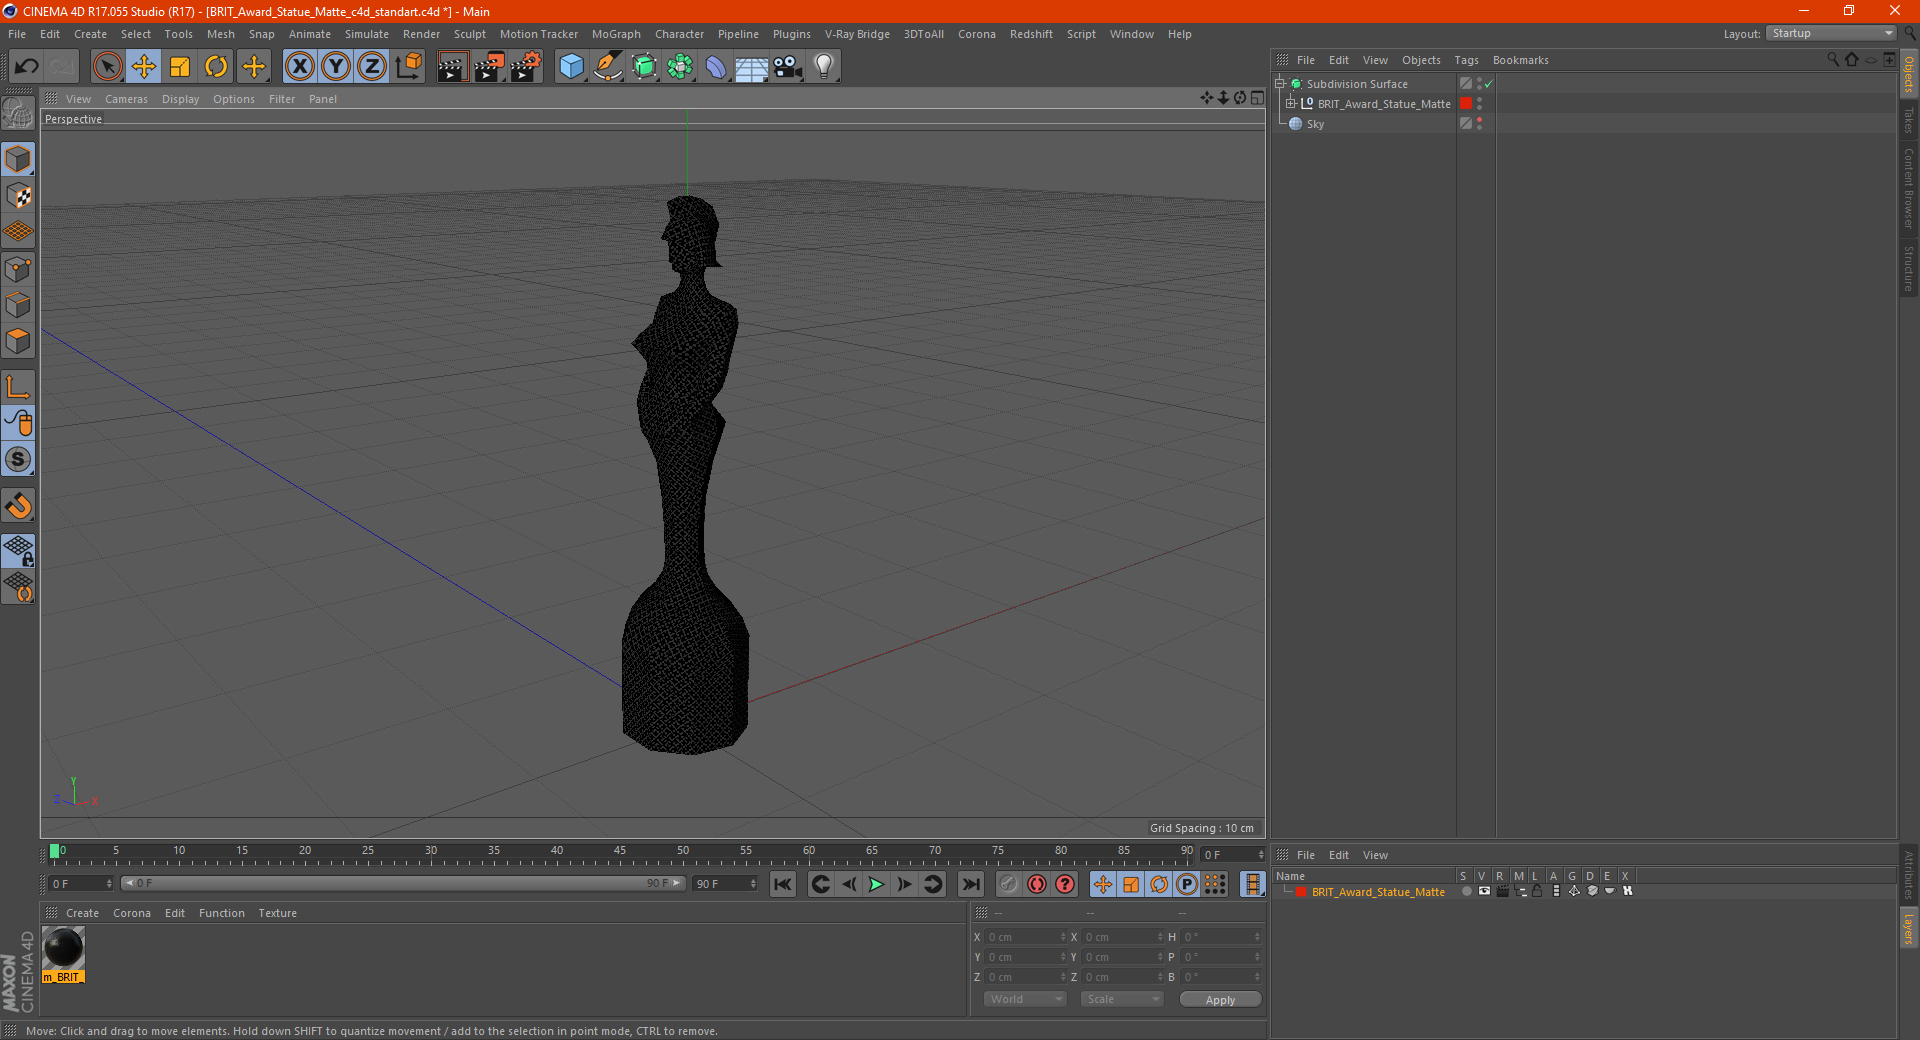Collapse the Subdivision Surface tree item
1920x1040 pixels.
1280,84
